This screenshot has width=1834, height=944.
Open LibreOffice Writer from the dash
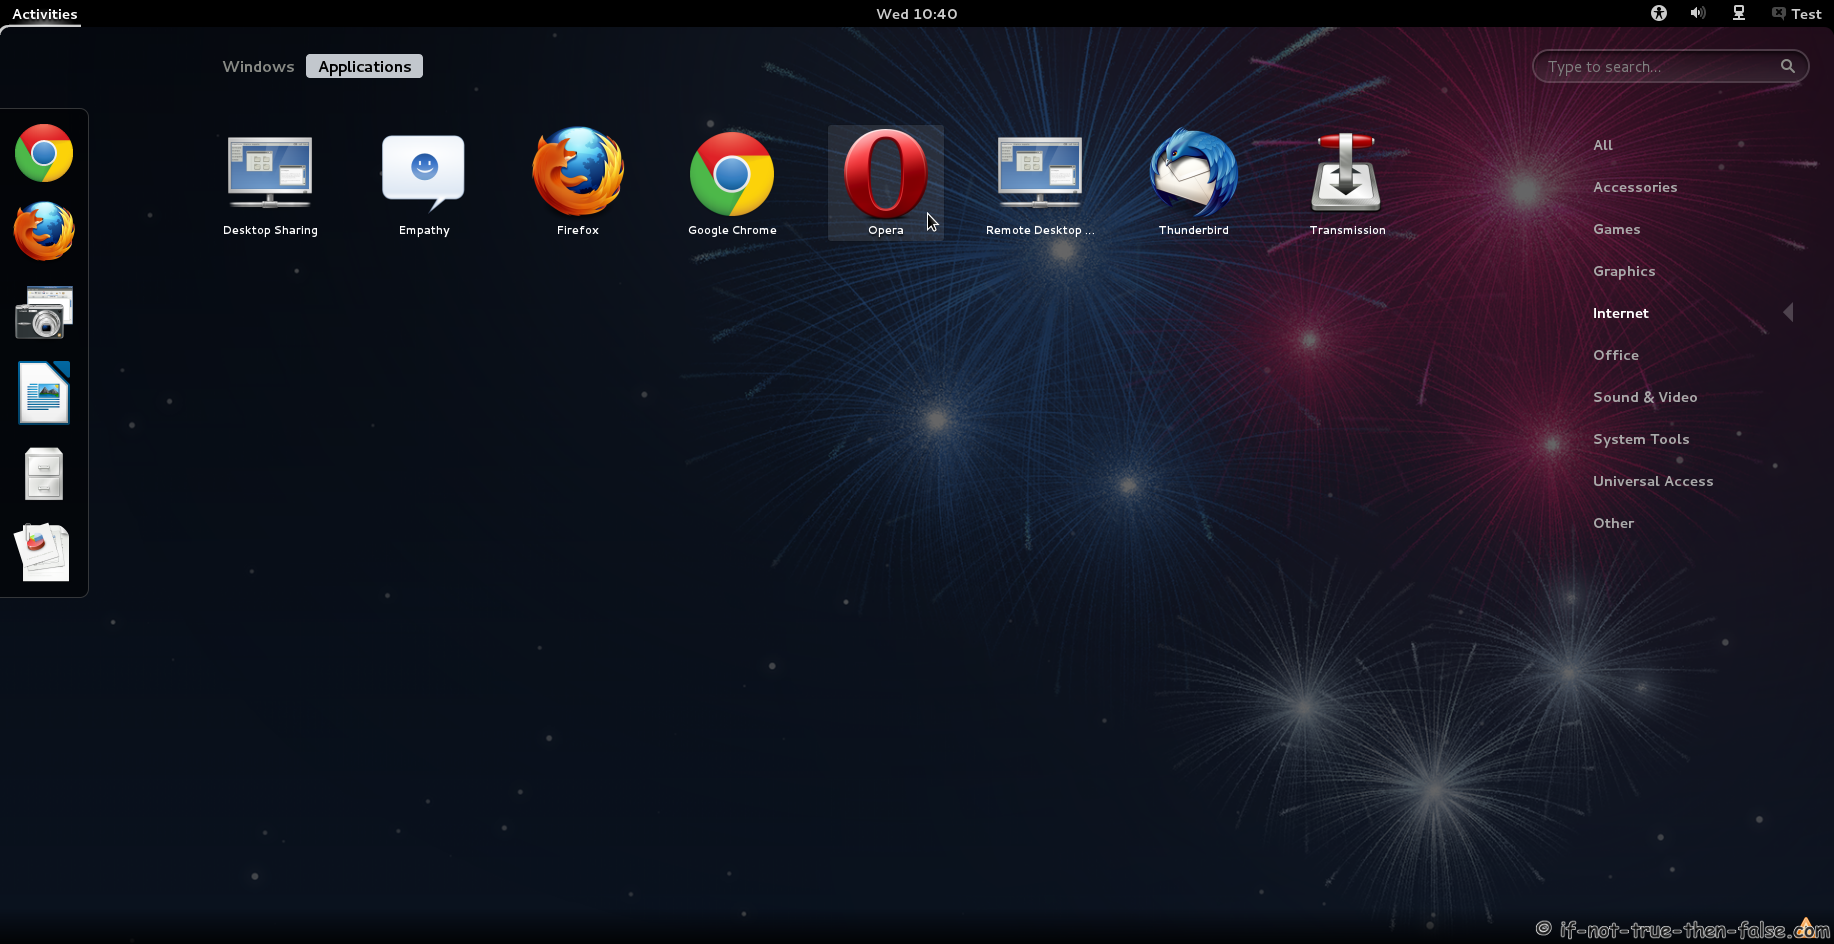(44, 392)
